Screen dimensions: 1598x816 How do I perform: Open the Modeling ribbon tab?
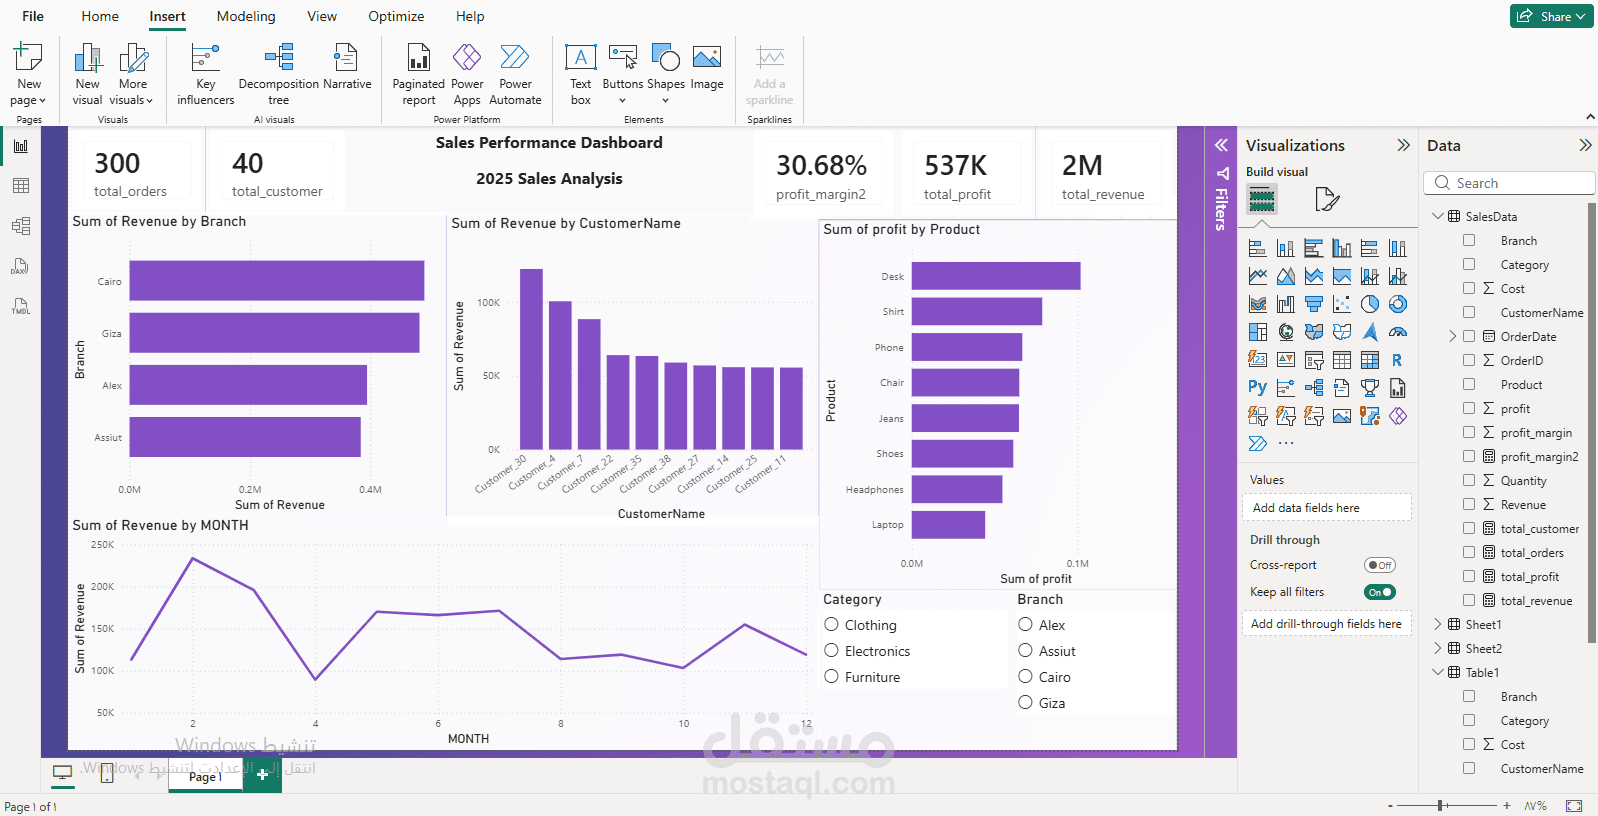(246, 16)
